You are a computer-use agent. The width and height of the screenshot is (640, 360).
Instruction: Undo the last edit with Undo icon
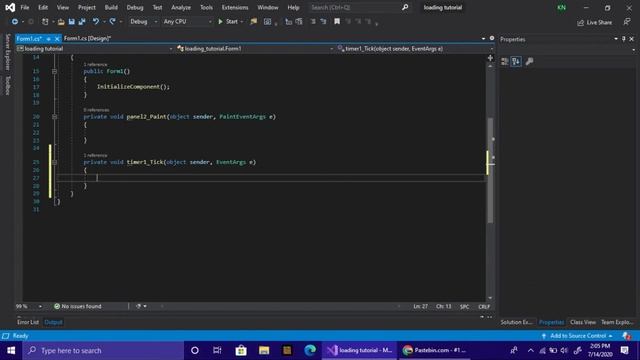click(x=96, y=22)
